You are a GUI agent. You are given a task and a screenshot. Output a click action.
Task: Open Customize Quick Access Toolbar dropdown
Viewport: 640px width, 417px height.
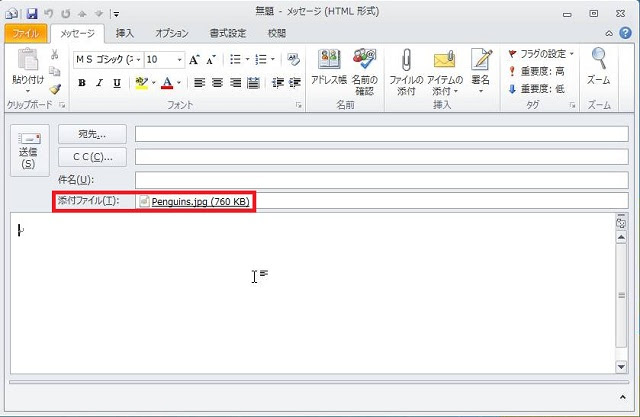(116, 14)
